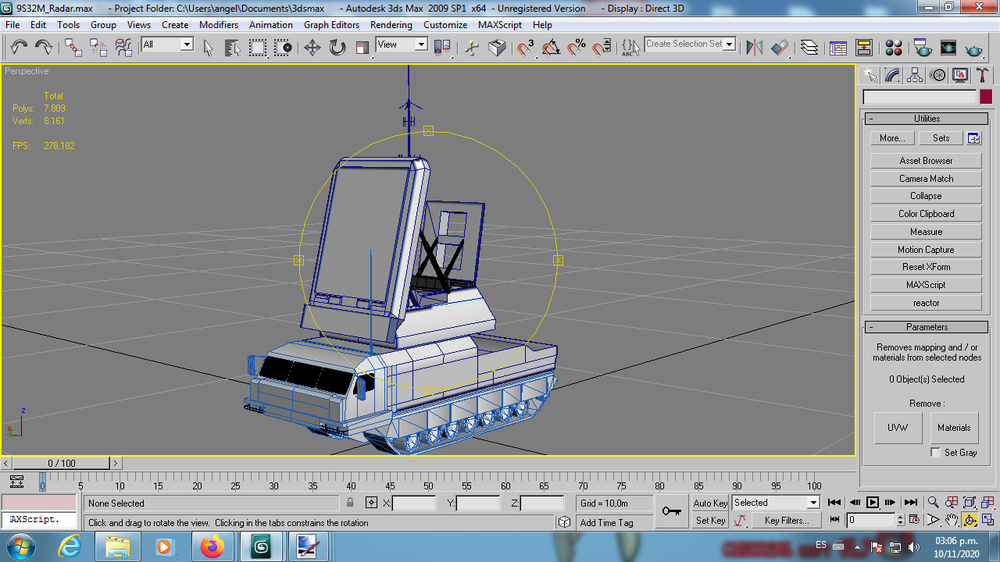Screen dimensions: 1000x562
Task: Click the Asset Browser utility button
Action: point(926,161)
